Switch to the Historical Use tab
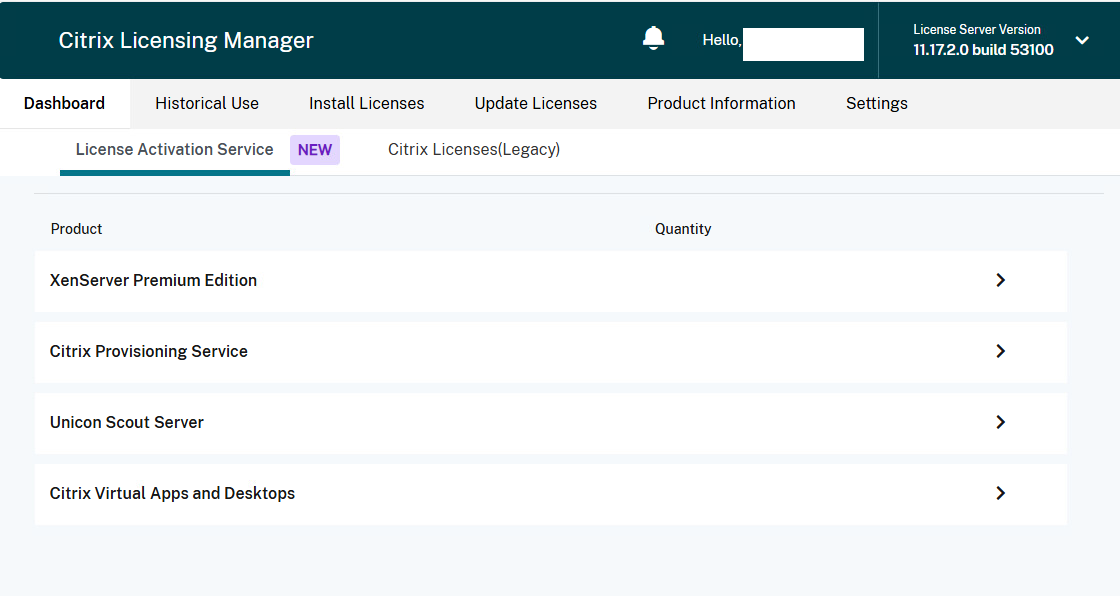The height and width of the screenshot is (596, 1120). pyautogui.click(x=207, y=103)
